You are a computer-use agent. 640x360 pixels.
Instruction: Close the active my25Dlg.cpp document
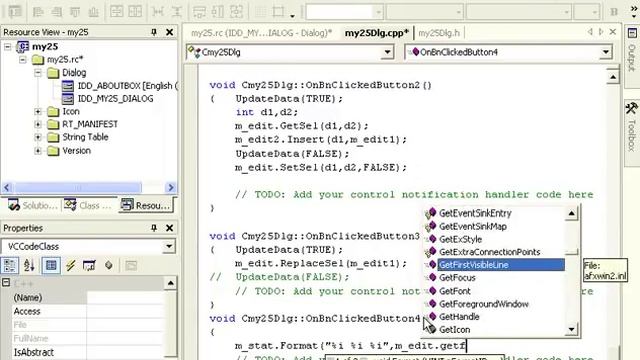pyautogui.click(x=613, y=31)
